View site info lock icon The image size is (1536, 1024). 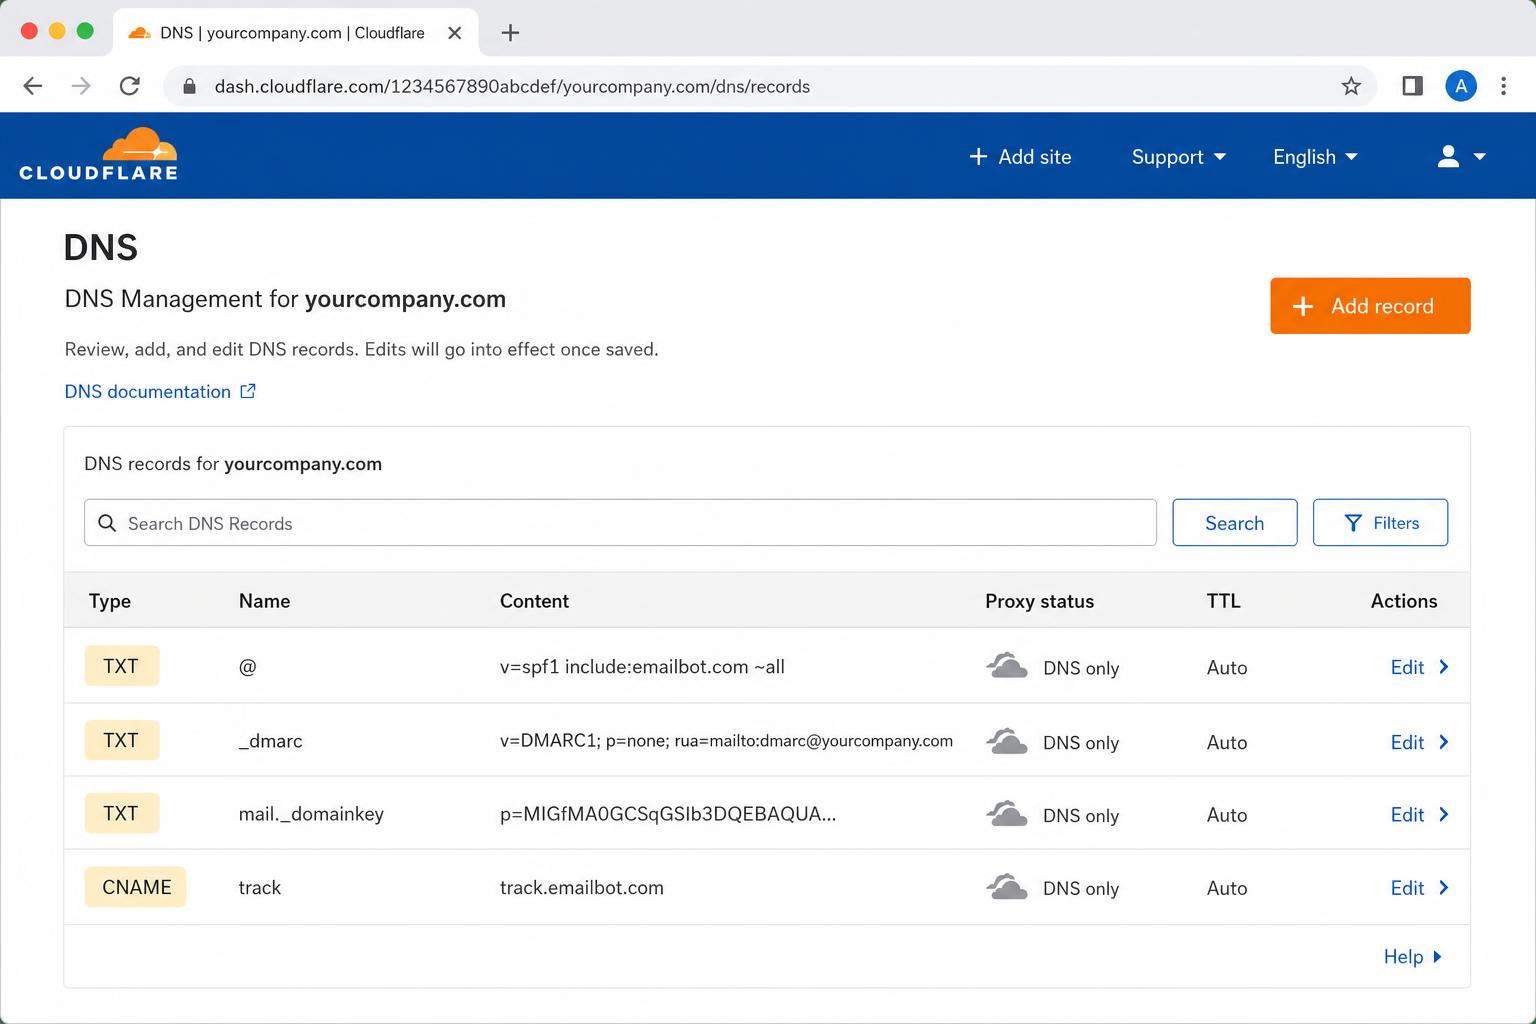click(x=189, y=86)
